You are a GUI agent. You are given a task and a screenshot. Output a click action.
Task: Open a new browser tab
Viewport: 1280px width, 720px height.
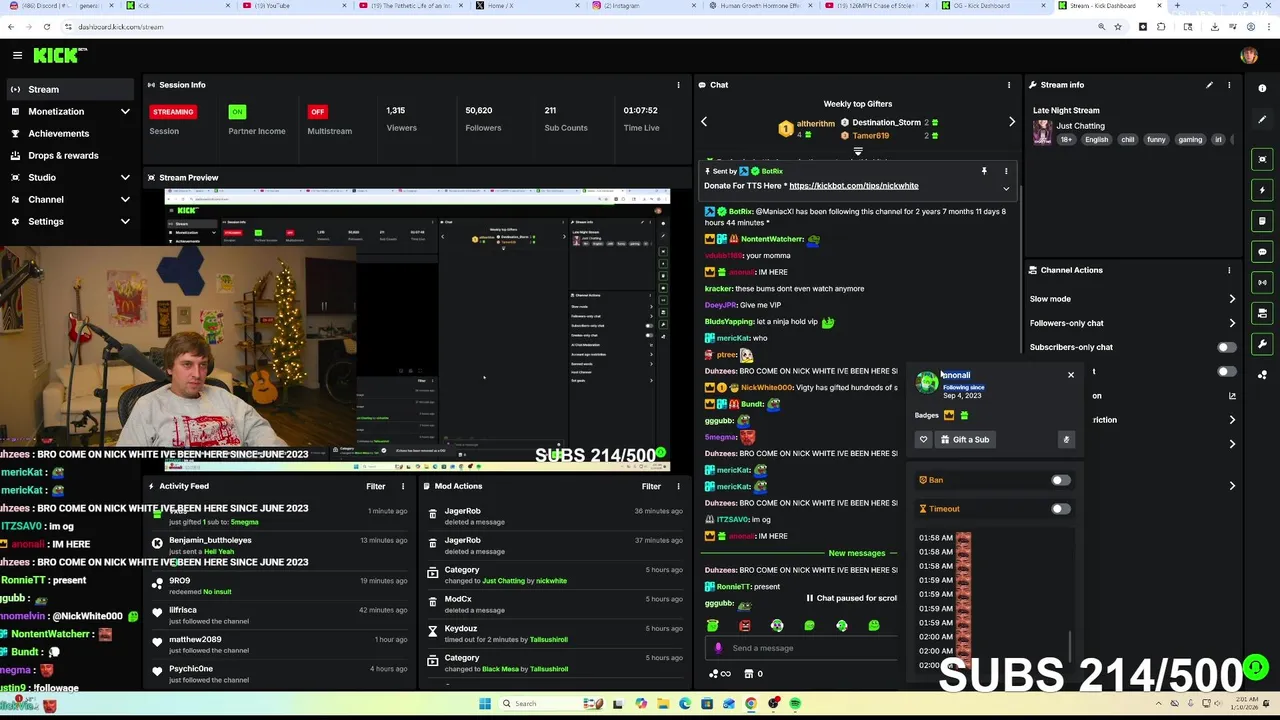[1176, 6]
